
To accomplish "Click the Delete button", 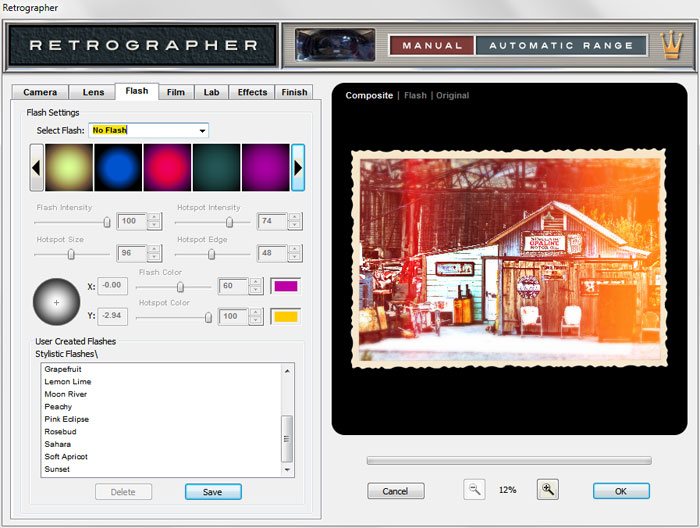I will point(123,492).
